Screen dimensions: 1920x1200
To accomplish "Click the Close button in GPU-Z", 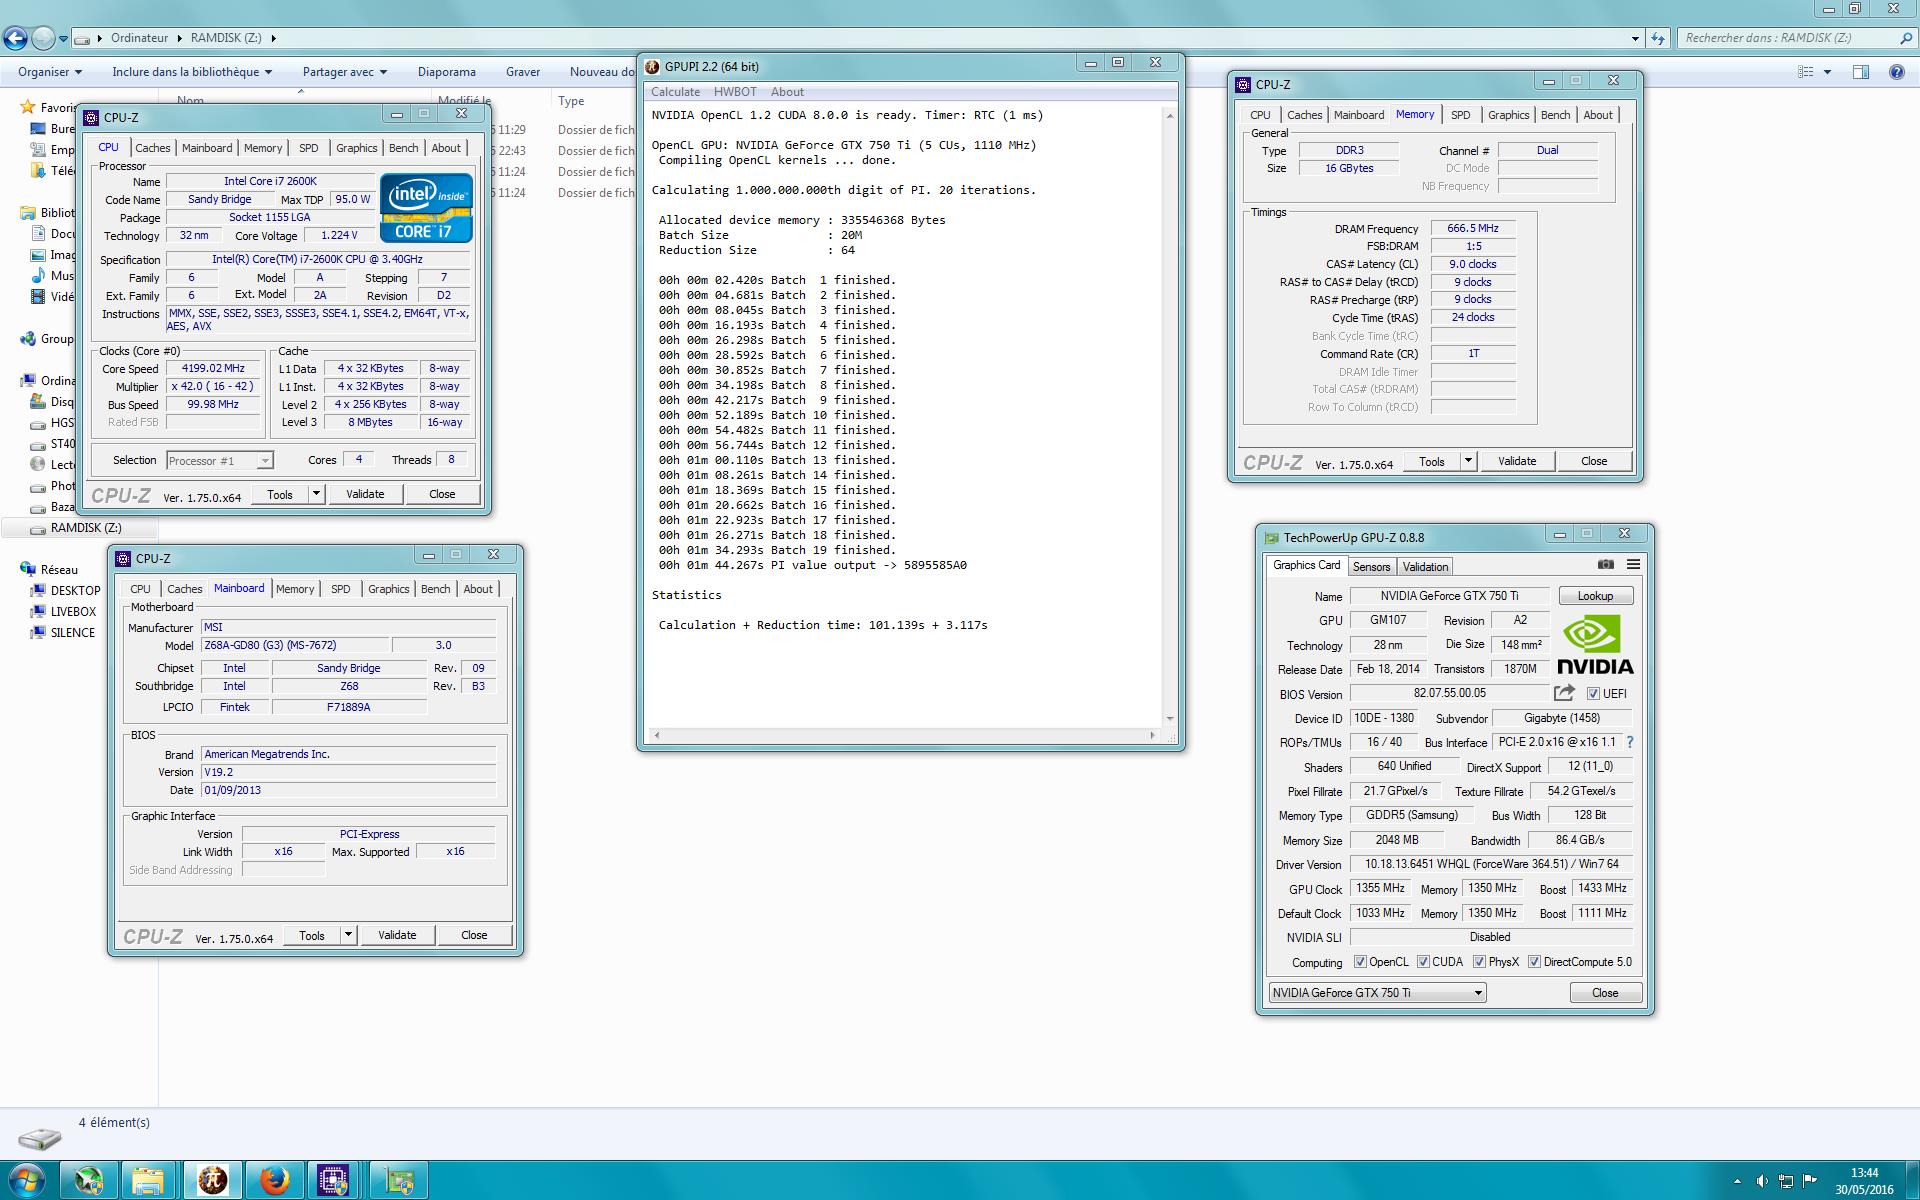I will coord(1604,993).
